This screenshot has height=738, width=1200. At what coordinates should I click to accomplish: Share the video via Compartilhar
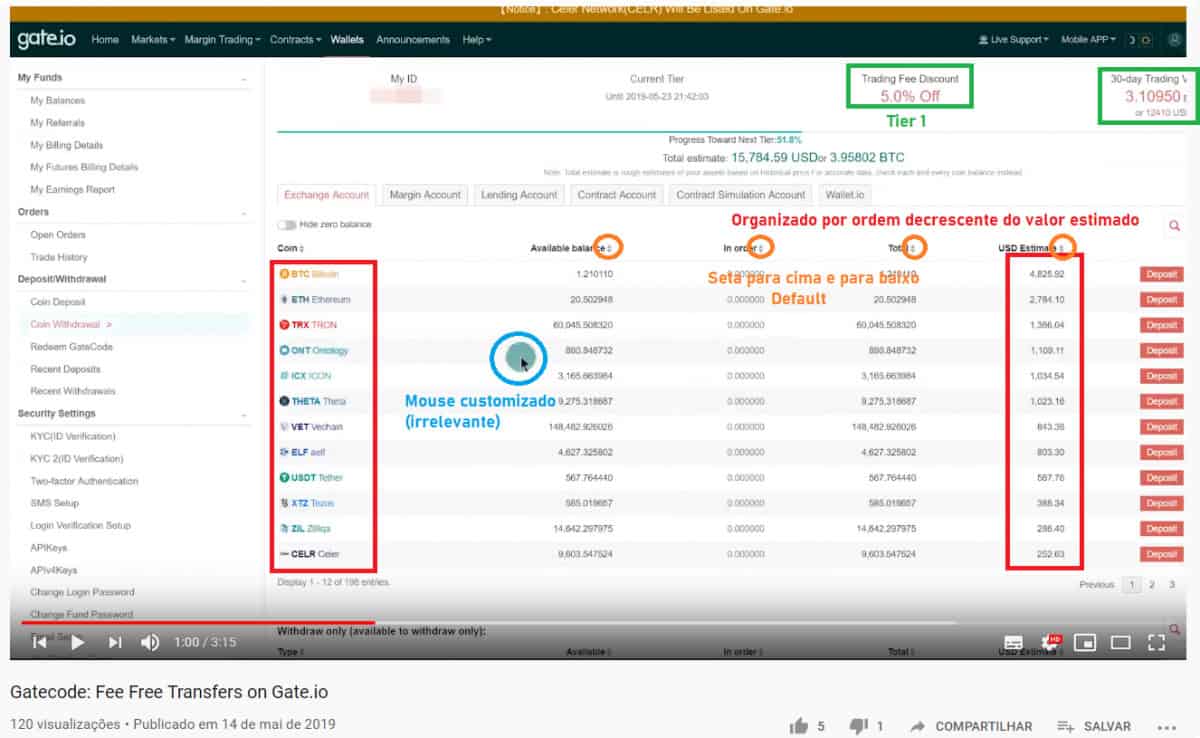(x=970, y=726)
